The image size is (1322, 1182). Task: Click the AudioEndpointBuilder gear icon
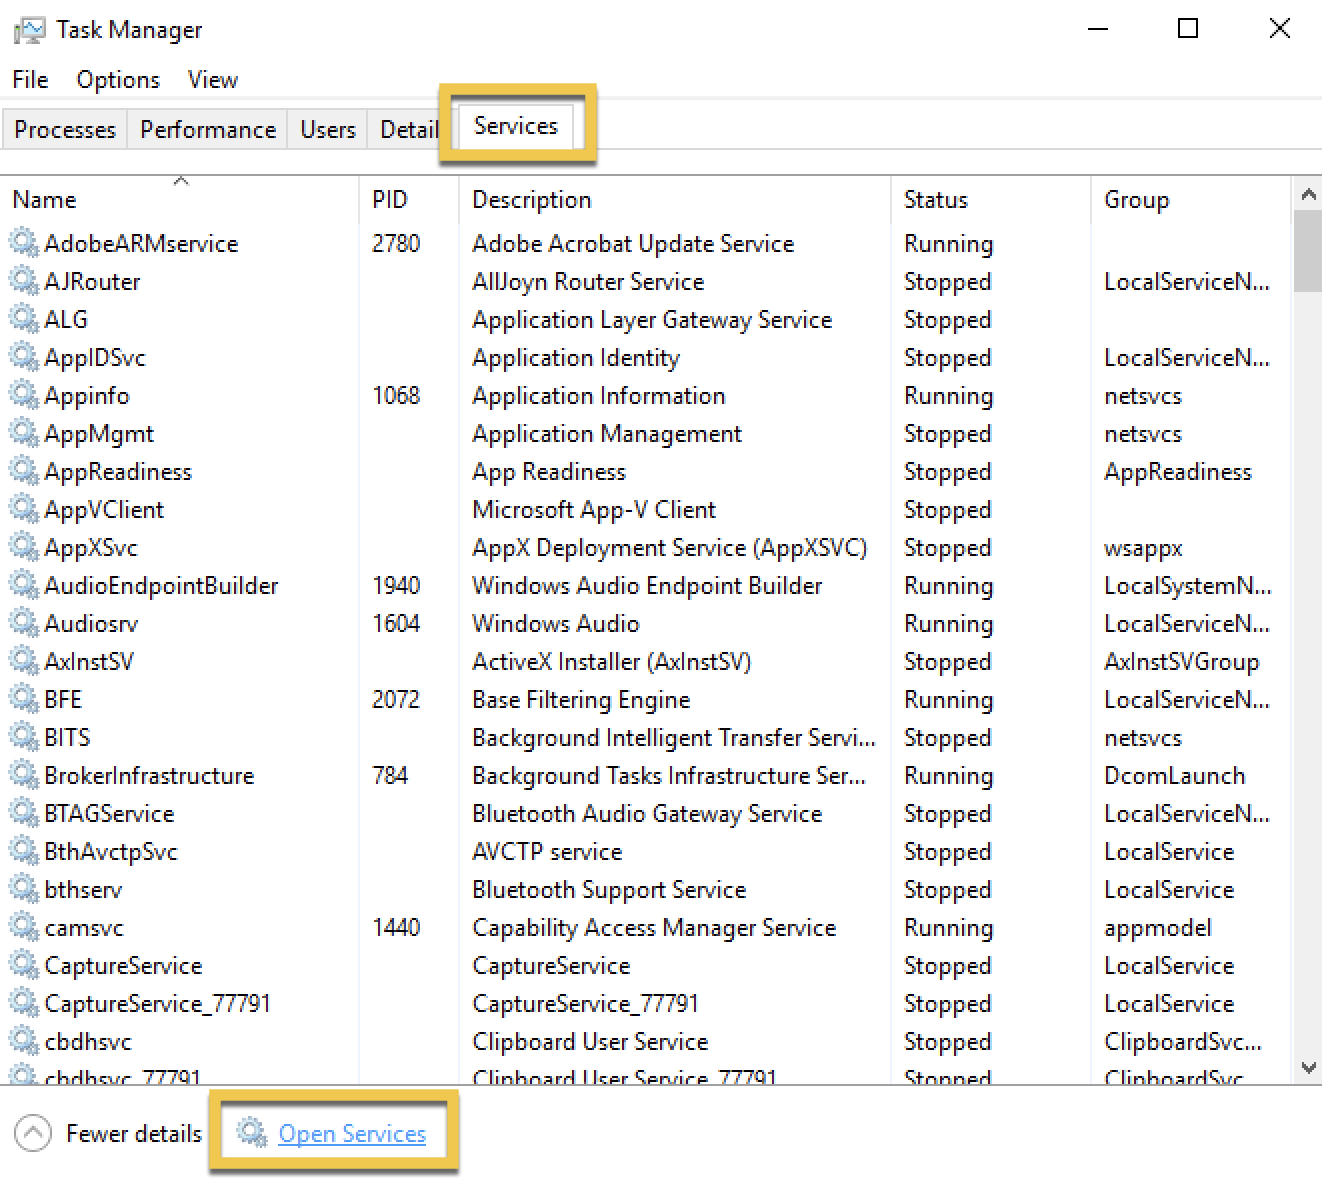click(24, 585)
